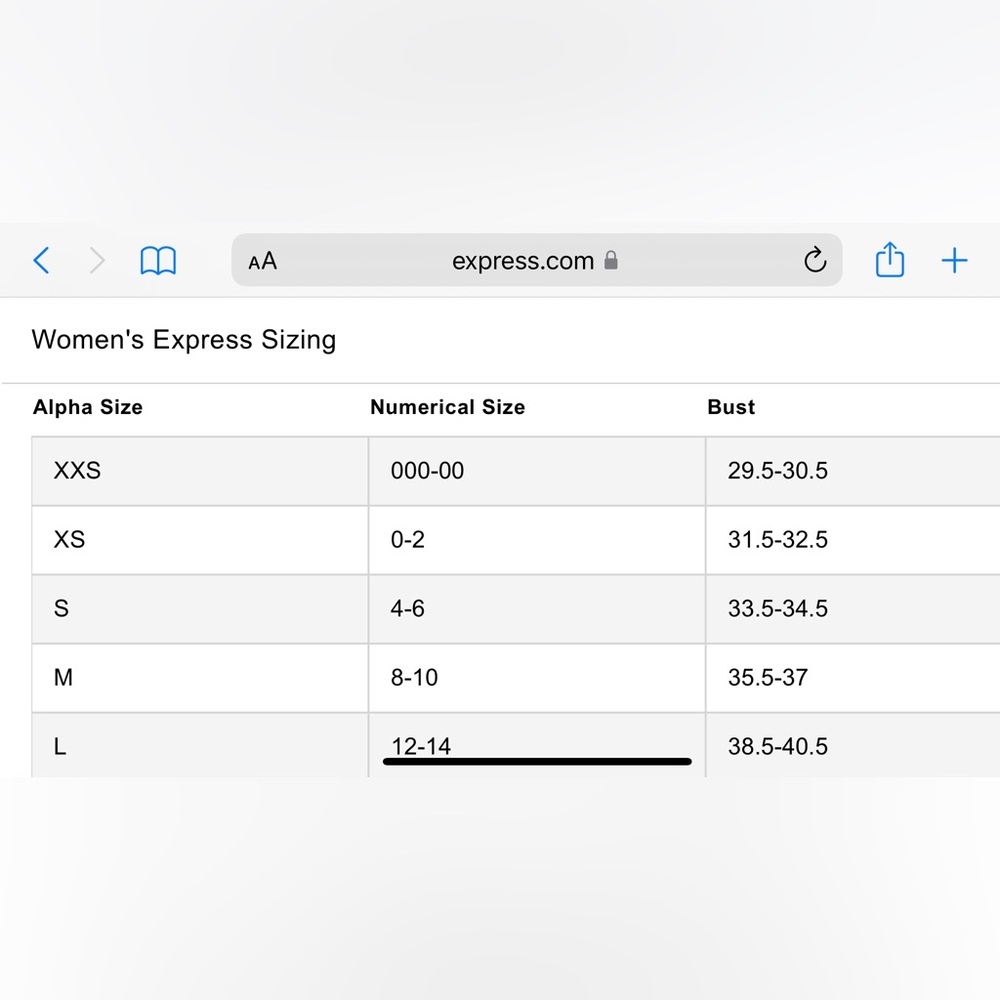Select the 12-14 numerical size cell

[x=537, y=745]
